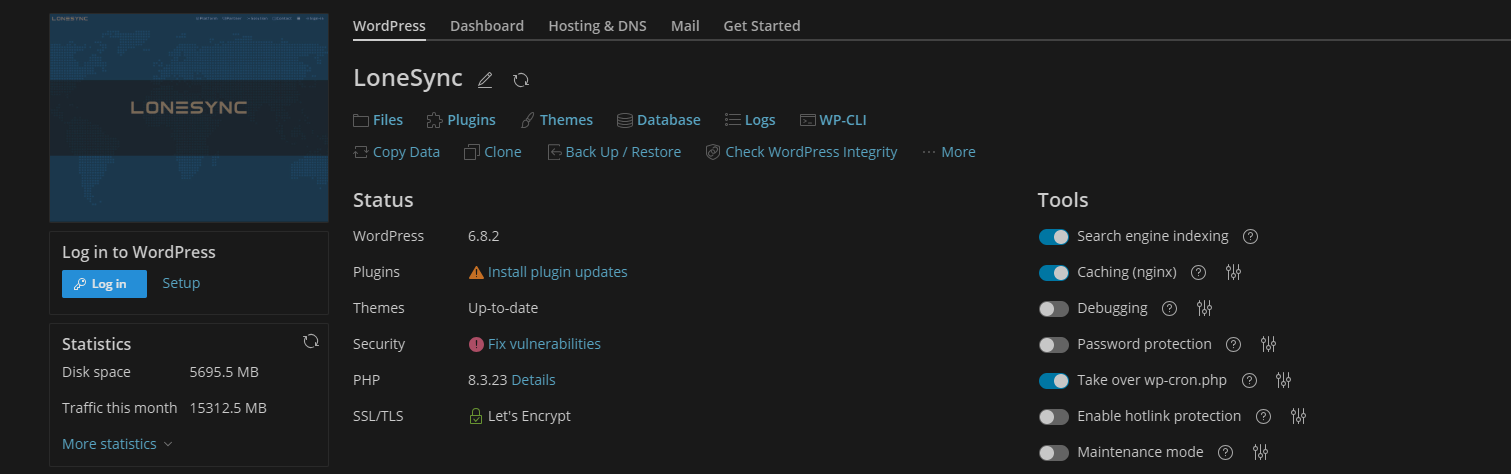Turn on Enable hotlink protection switch

click(x=1054, y=416)
